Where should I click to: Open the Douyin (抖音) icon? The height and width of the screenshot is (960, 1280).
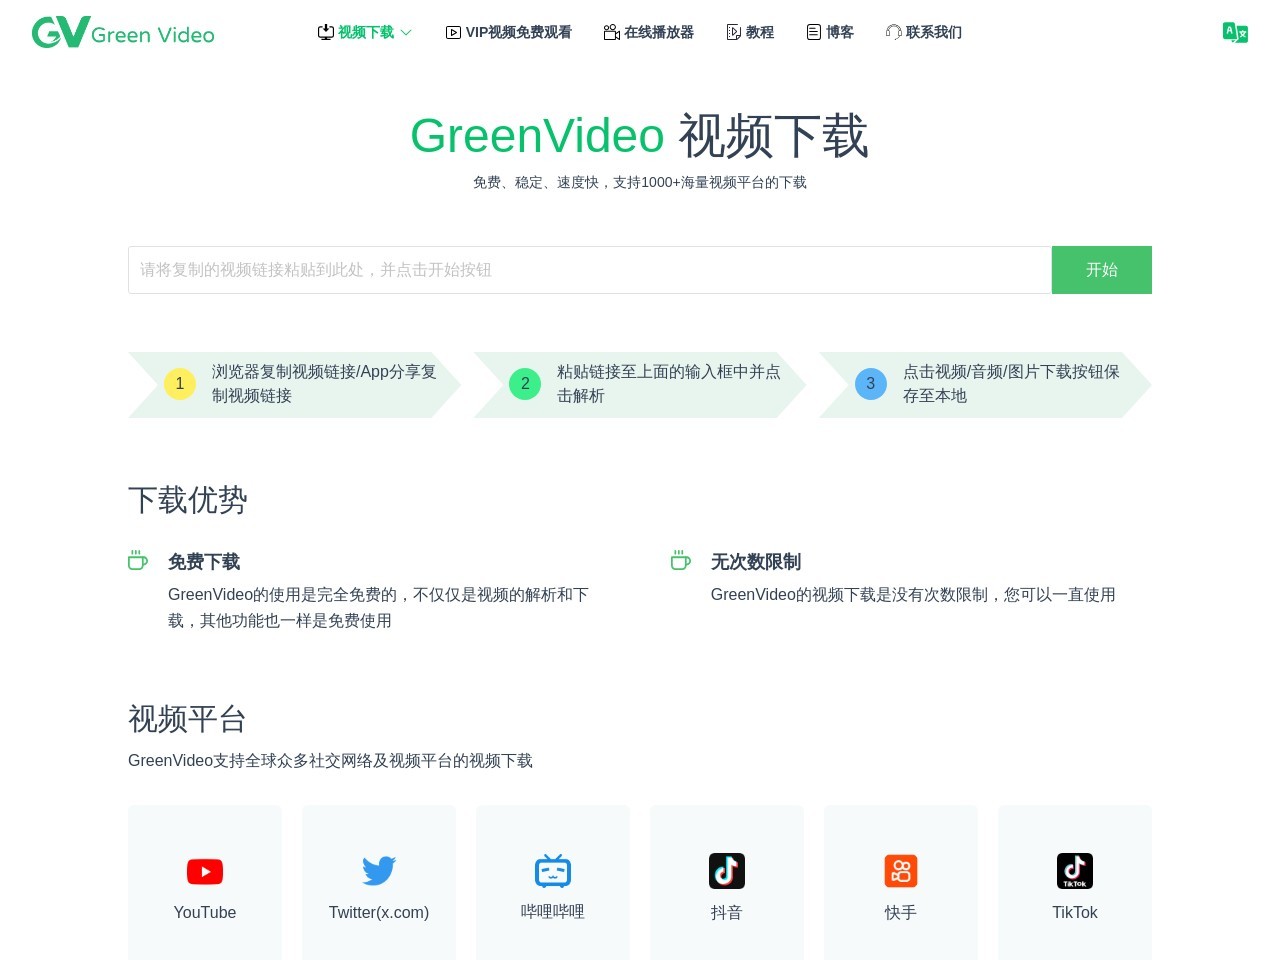[x=727, y=871]
